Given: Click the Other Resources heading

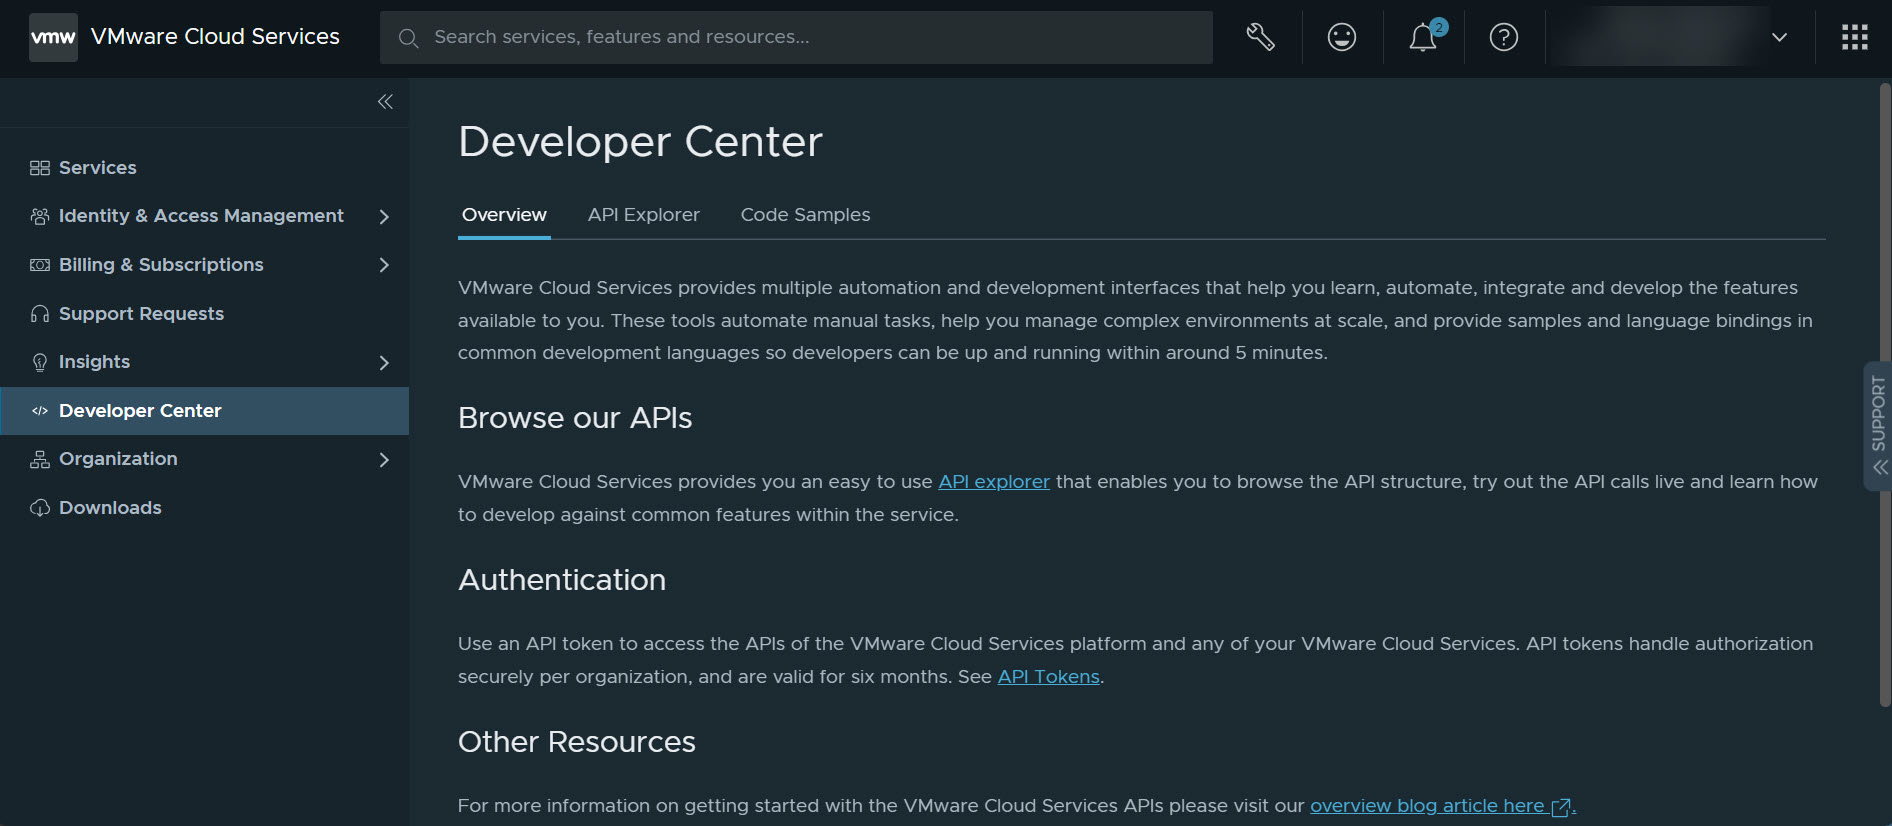Looking at the screenshot, I should pyautogui.click(x=577, y=742).
